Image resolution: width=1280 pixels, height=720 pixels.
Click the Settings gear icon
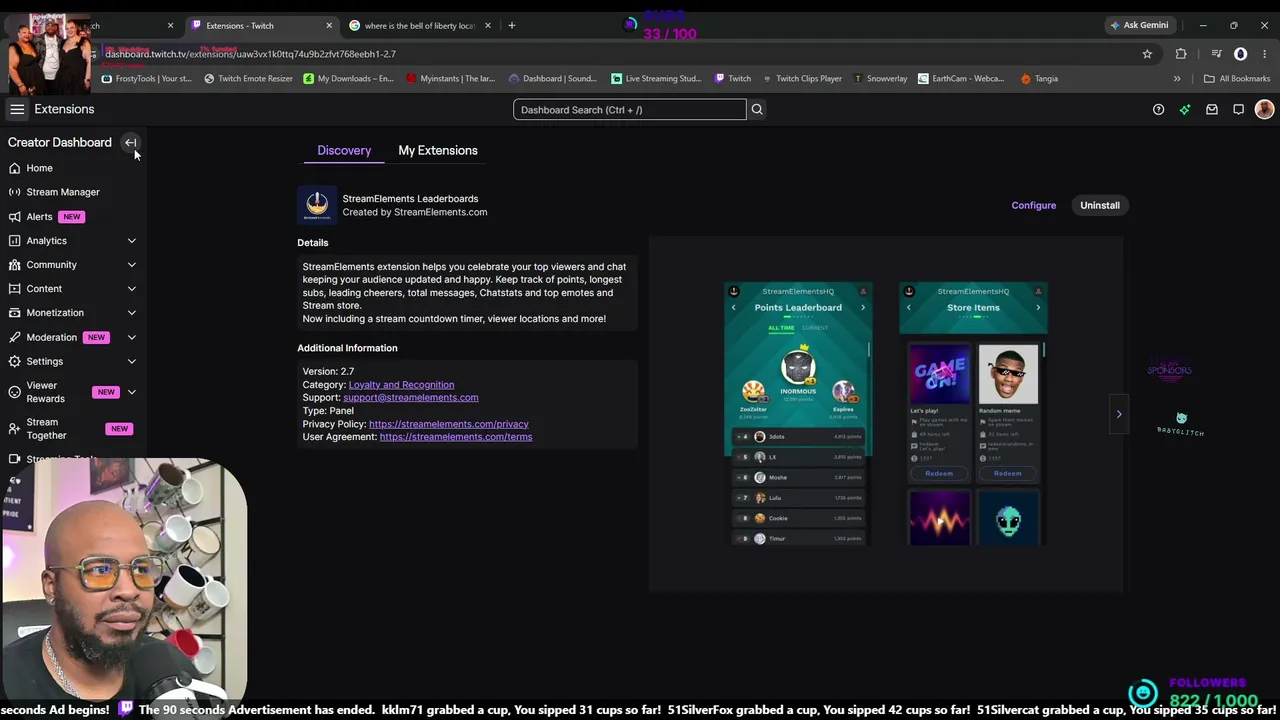coord(14,361)
